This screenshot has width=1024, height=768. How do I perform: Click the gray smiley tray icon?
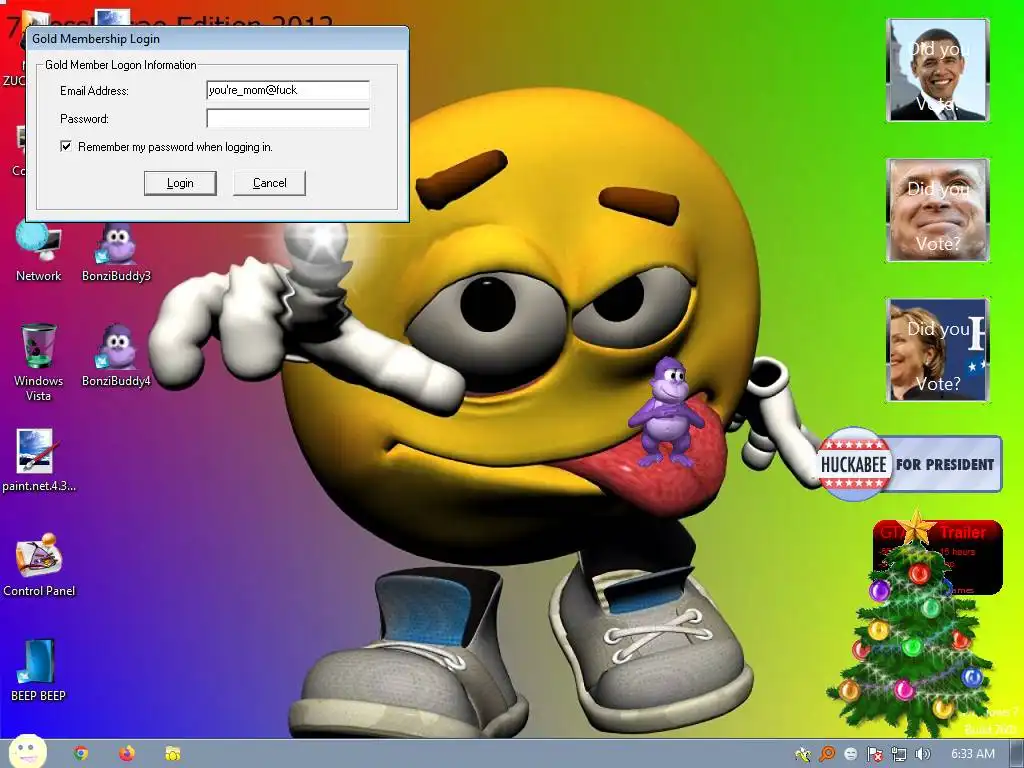851,754
